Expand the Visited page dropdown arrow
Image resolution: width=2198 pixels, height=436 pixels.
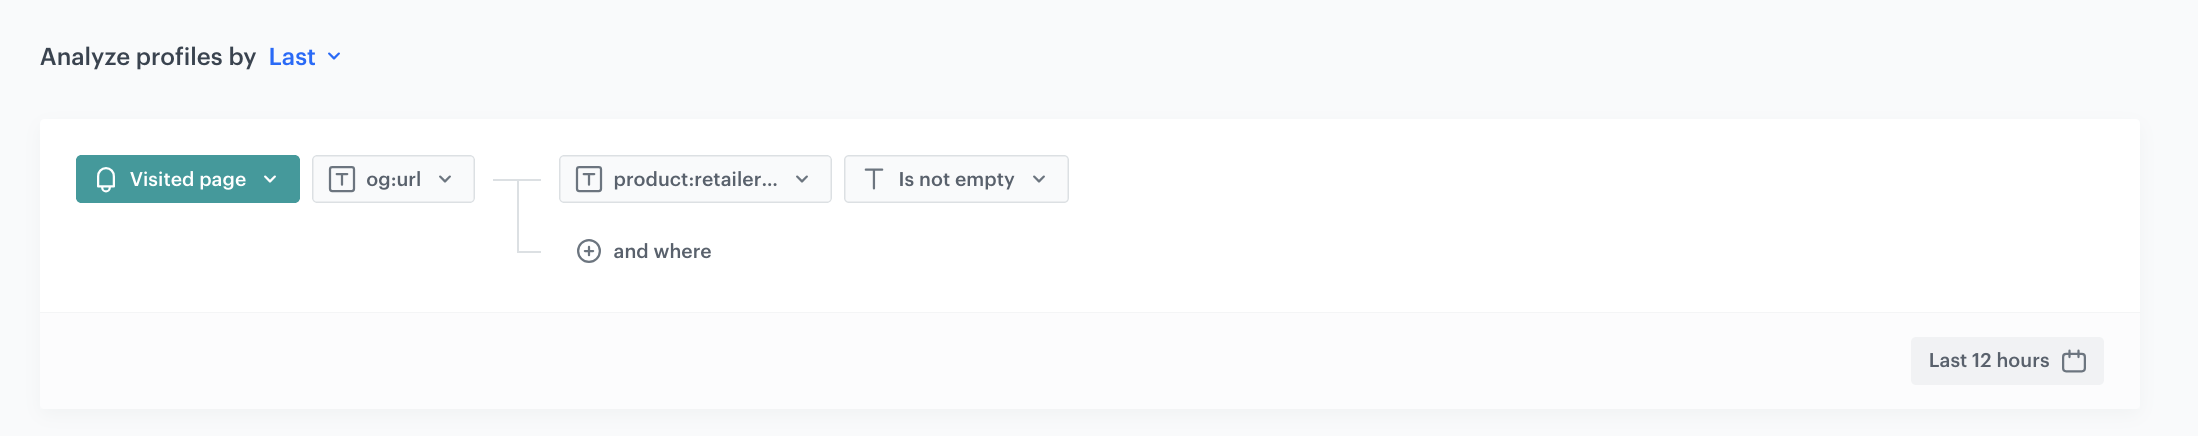click(270, 179)
